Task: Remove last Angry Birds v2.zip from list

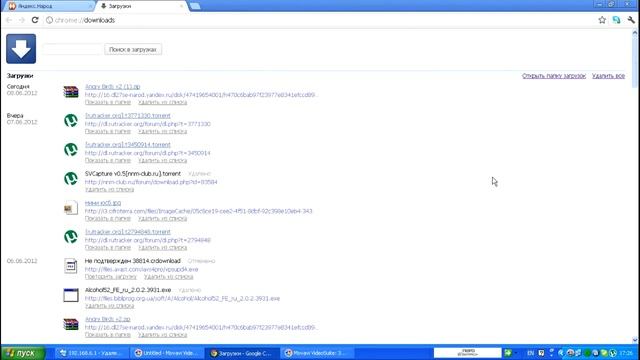Action: 162,334
